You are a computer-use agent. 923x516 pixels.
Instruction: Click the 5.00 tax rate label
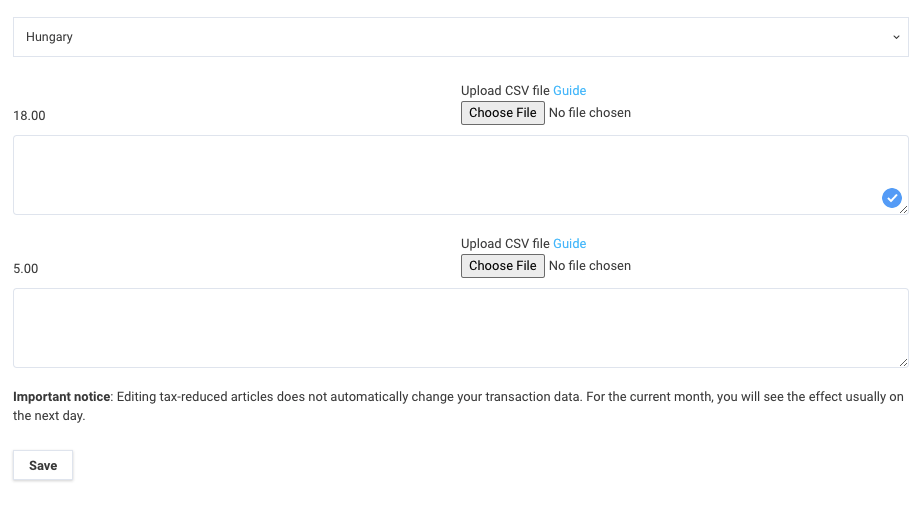point(26,269)
